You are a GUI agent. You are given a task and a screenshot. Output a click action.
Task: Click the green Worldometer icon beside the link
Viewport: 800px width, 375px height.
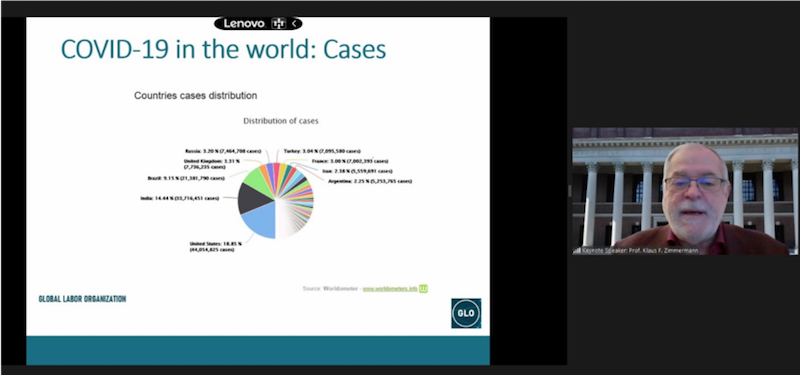423,289
